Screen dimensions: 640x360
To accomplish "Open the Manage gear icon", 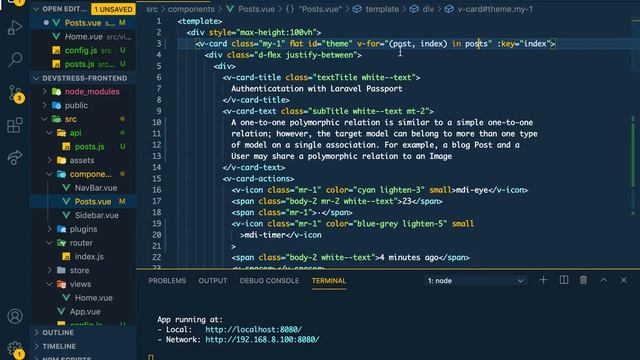I will click(15, 349).
